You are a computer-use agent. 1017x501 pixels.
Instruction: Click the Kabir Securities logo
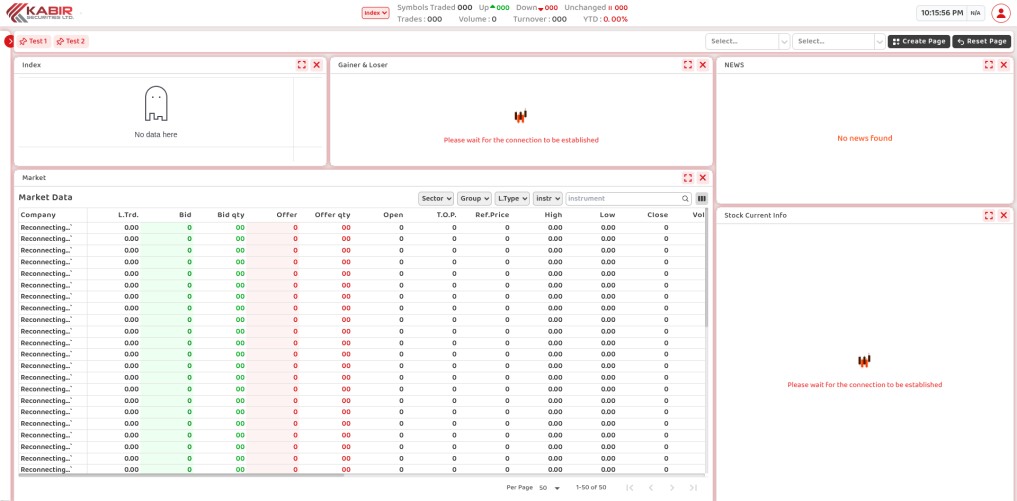(x=40, y=12)
